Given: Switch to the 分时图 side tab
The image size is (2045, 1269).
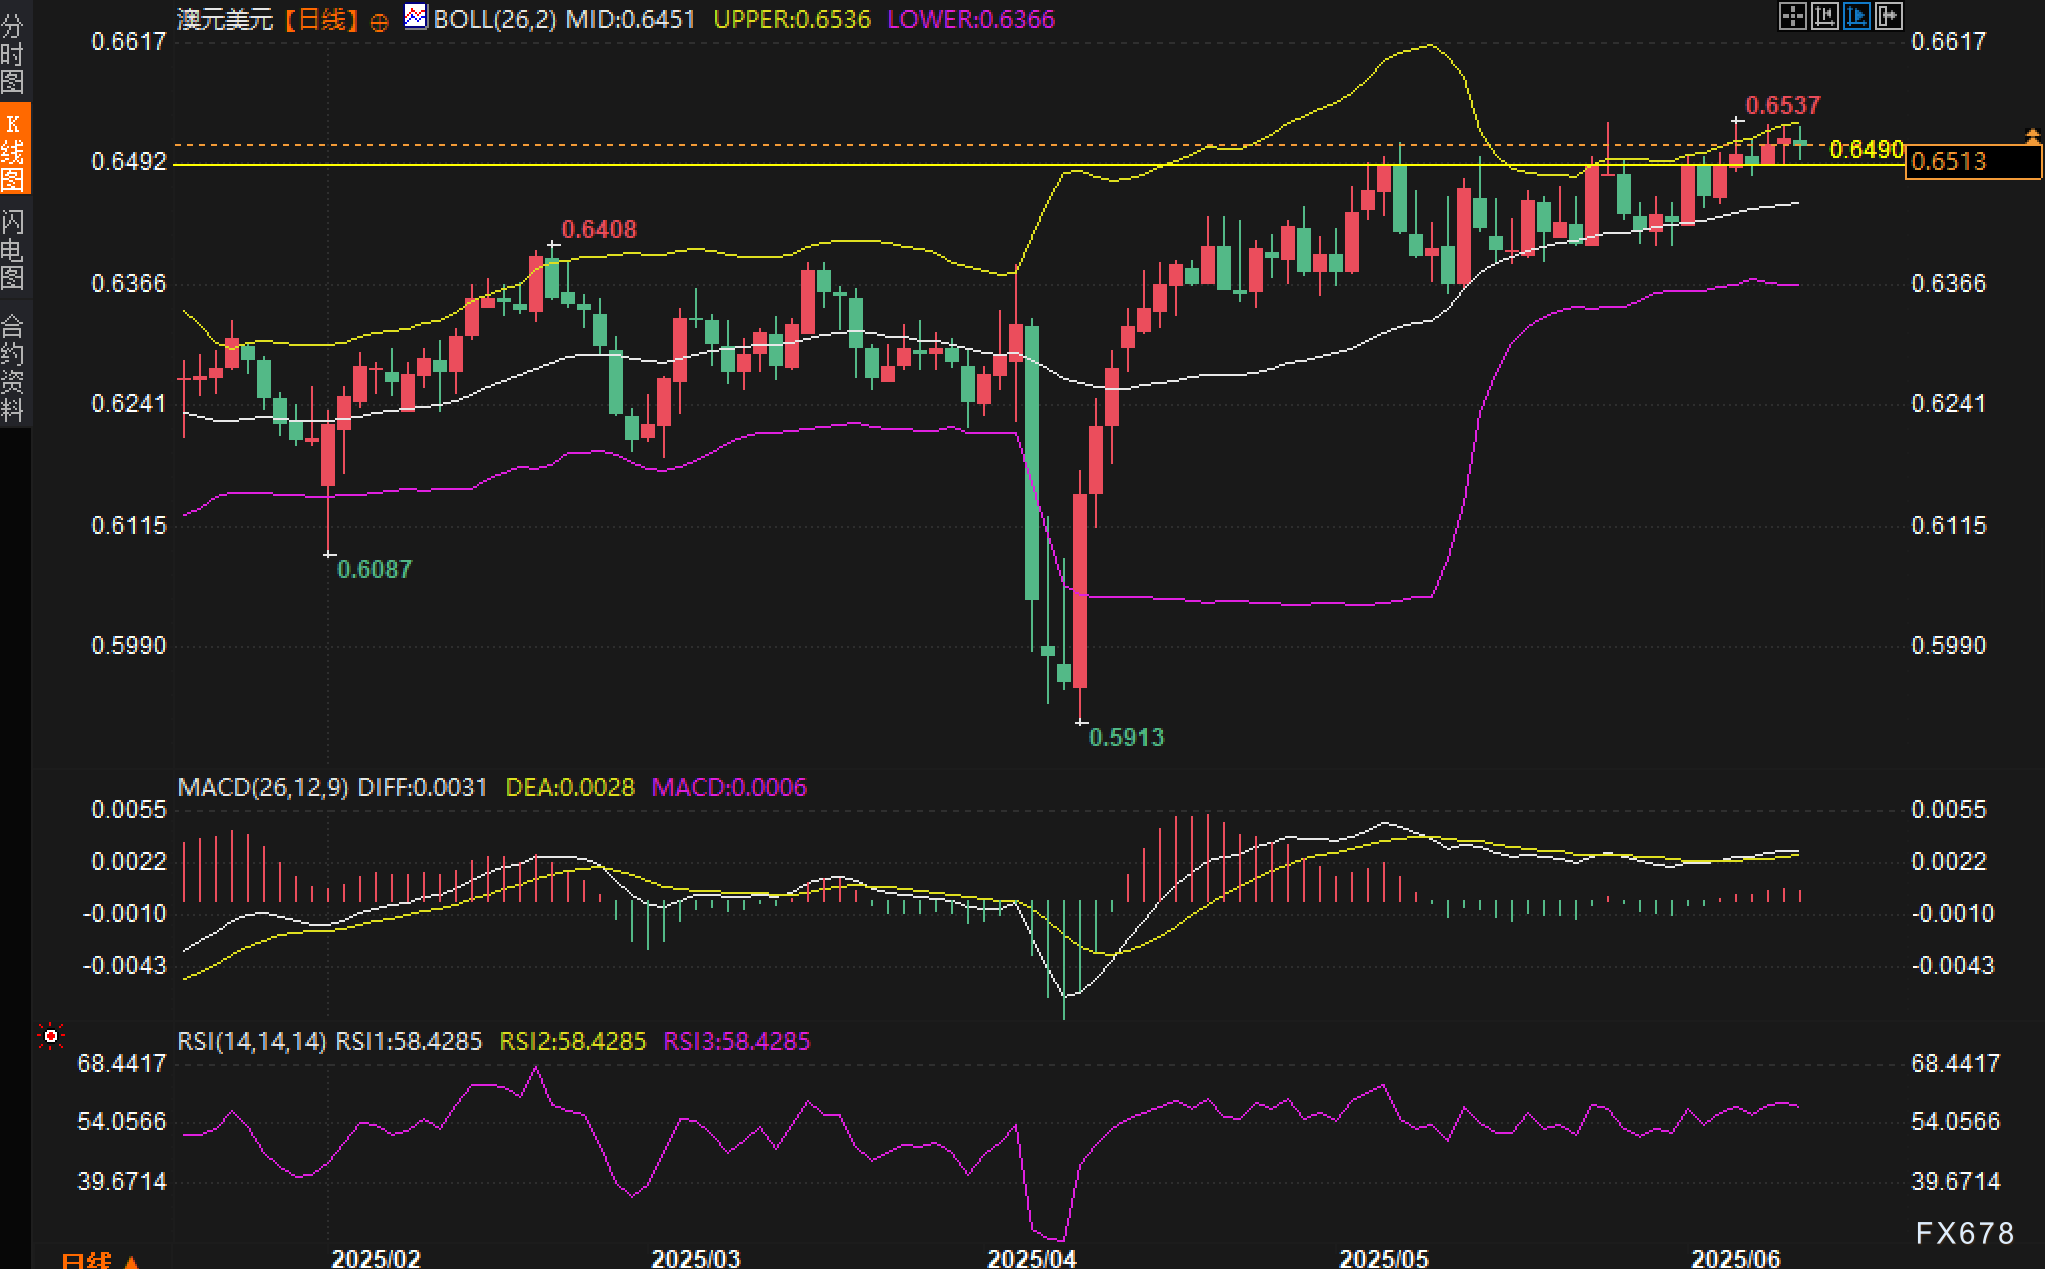Looking at the screenshot, I should coord(13,52).
